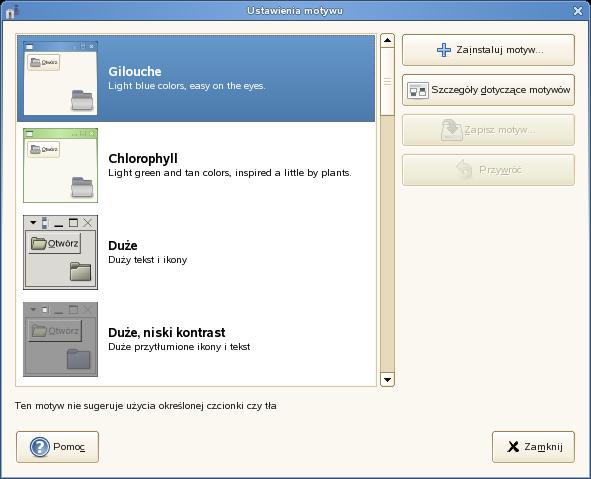Open 'Zainstaluj motyw...' button

488,50
